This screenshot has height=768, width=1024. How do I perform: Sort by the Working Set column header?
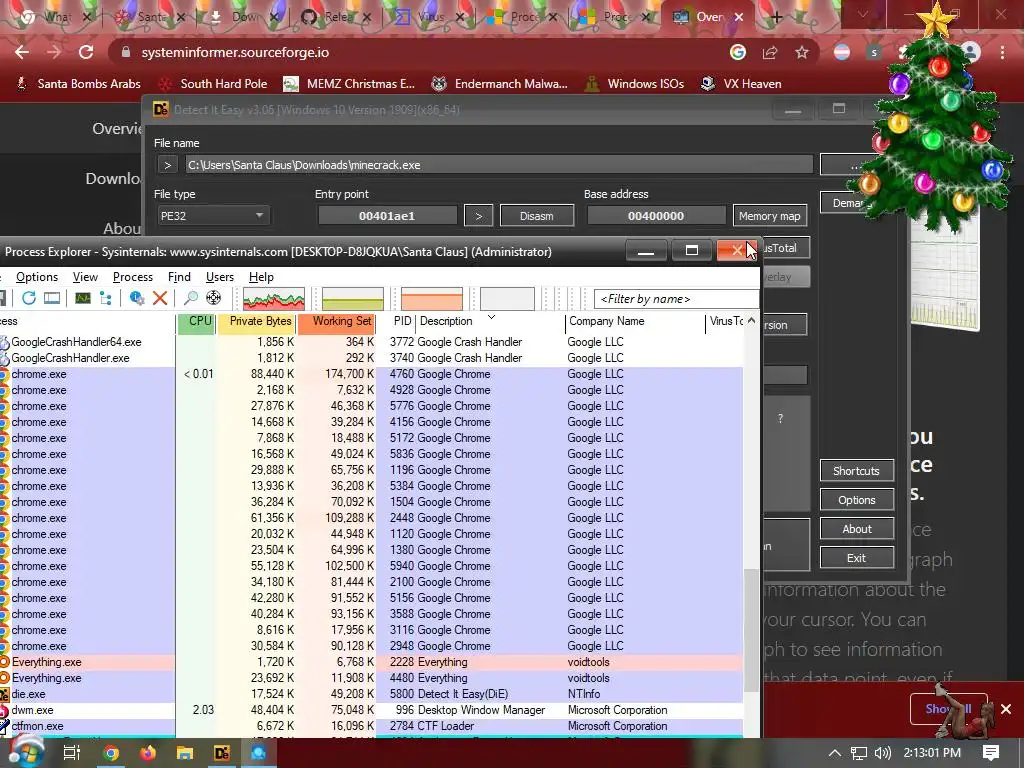[x=336, y=321]
